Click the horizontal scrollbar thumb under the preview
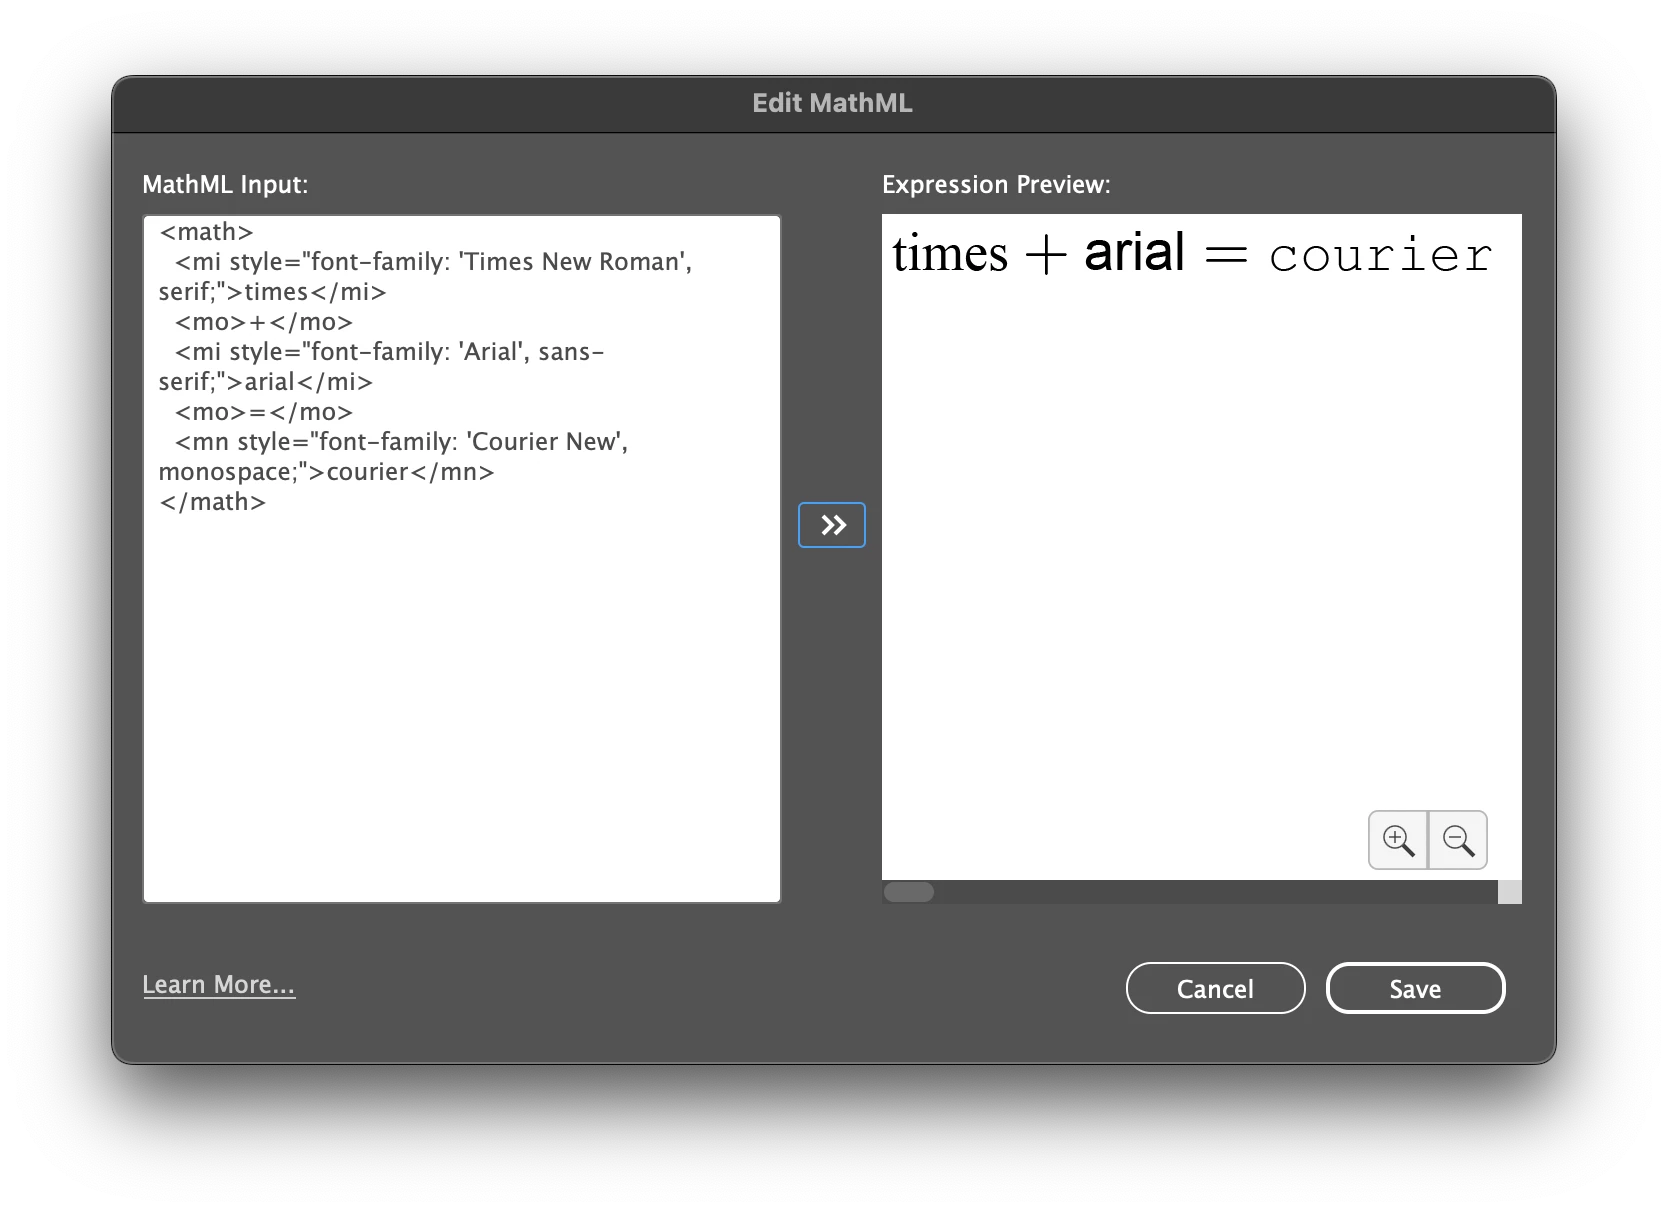This screenshot has height=1212, width=1668. point(909,892)
